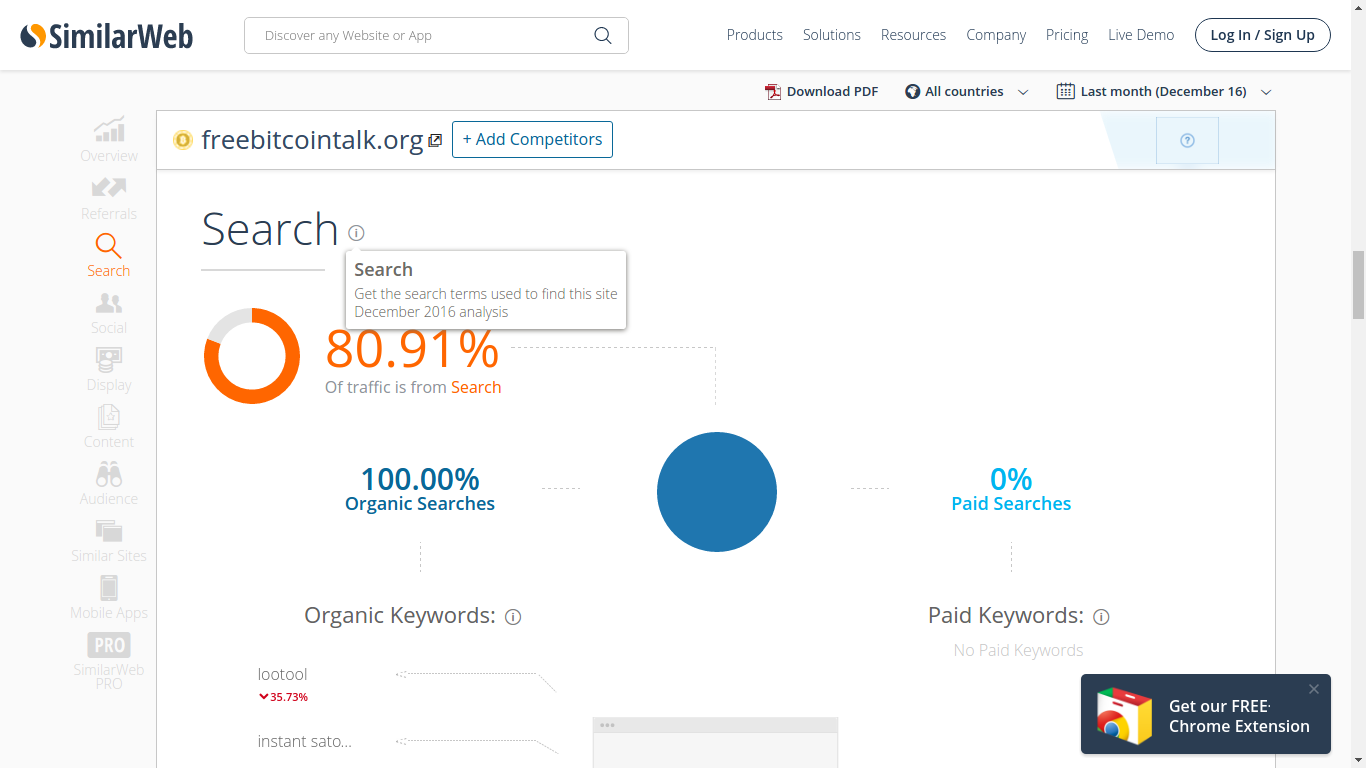This screenshot has width=1366, height=768.
Task: Open the Overview sidebar section
Action: coord(109,139)
